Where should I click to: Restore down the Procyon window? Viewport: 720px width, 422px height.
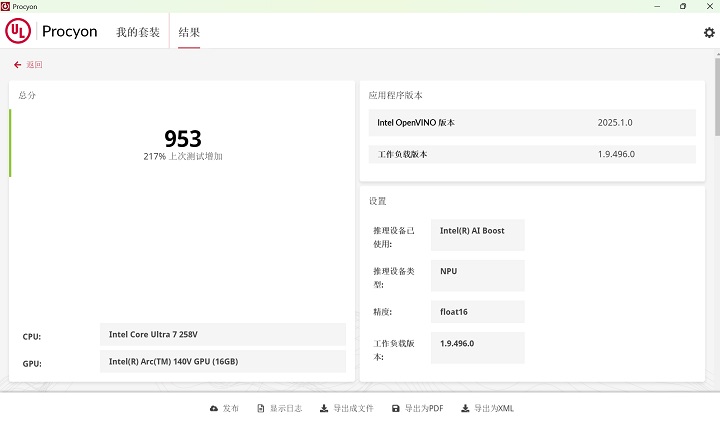(683, 6)
